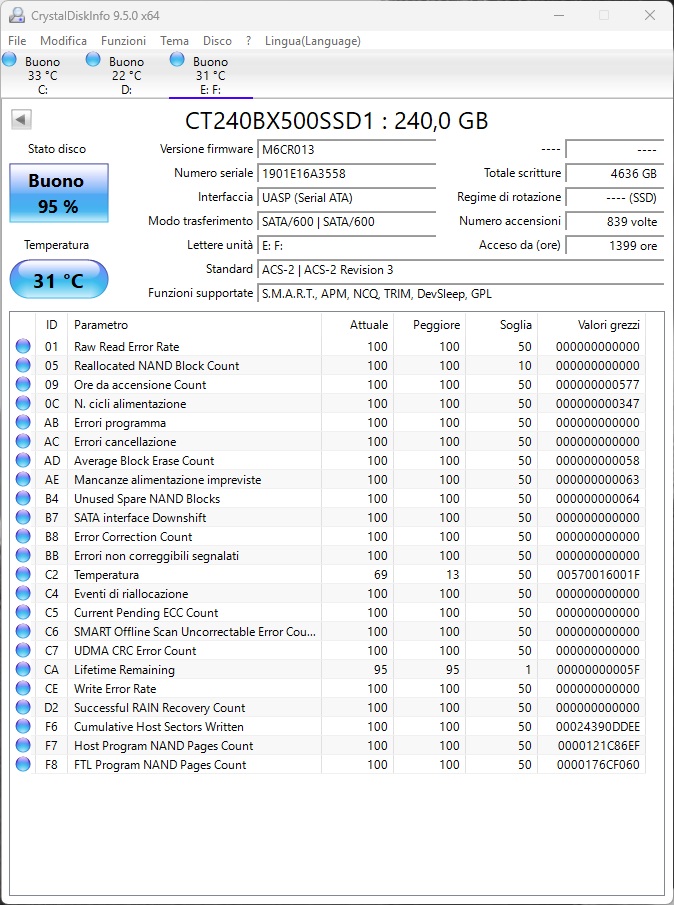Click status circle of Mancanze alimentazione impreviste
Viewport: 674px width, 905px height.
point(23,480)
